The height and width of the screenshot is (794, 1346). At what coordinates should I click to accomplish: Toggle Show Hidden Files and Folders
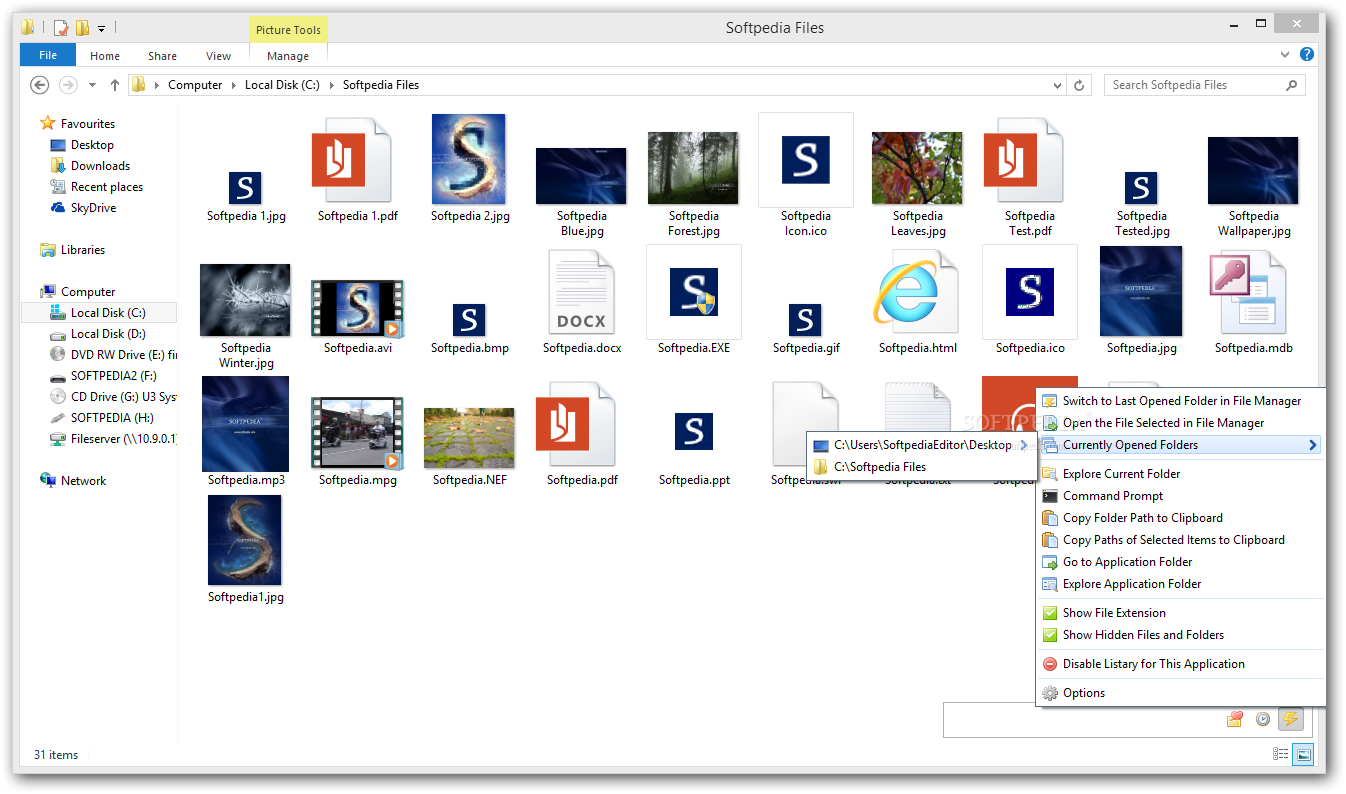coord(1143,635)
